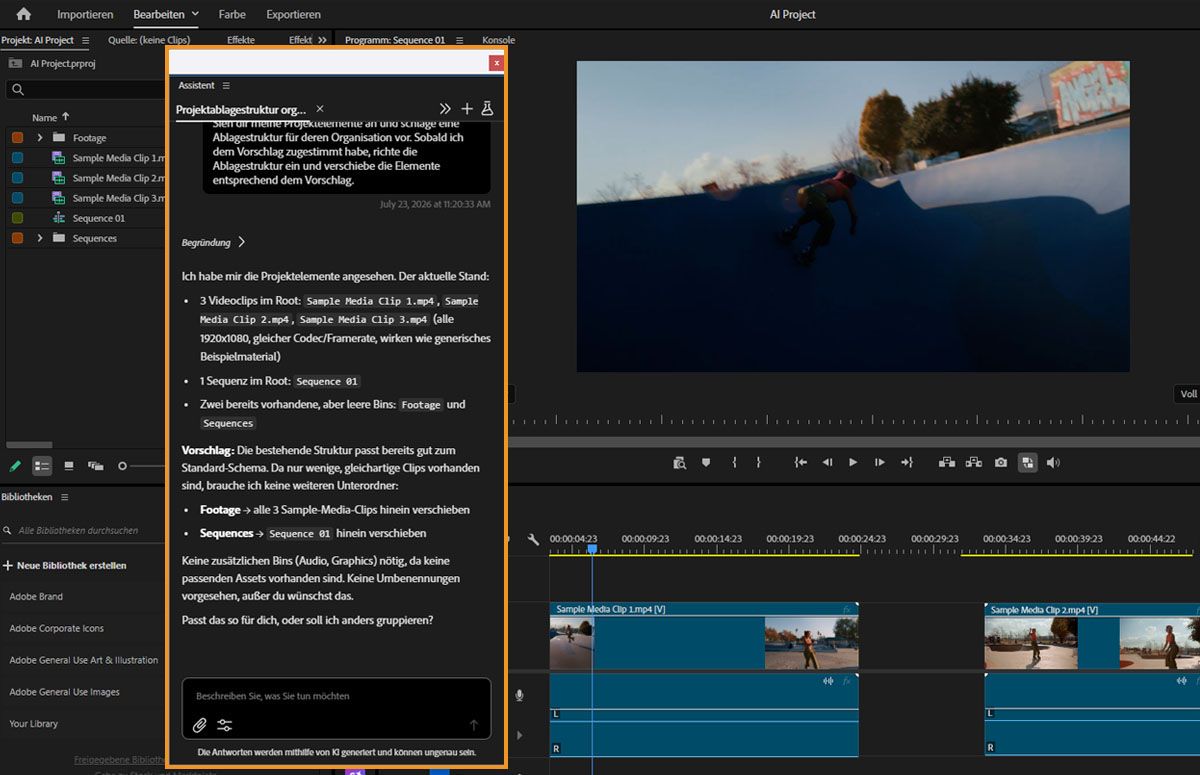Start a new chat with plus icon
This screenshot has width=1200, height=775.
point(467,109)
